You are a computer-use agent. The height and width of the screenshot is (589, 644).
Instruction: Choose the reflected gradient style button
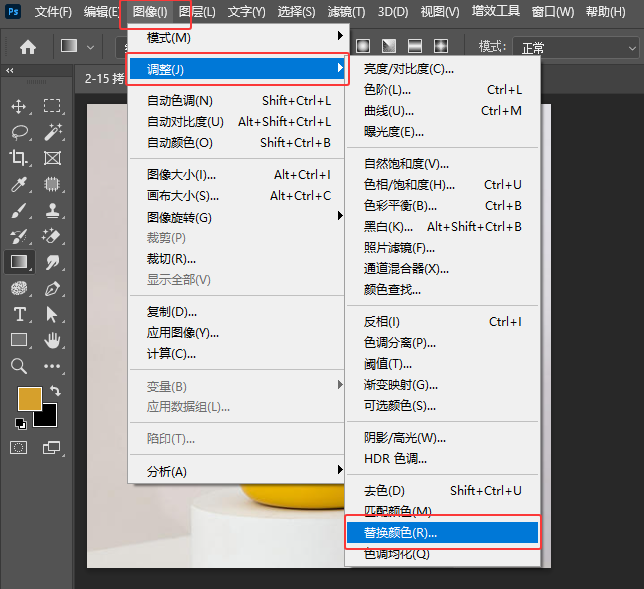click(x=415, y=46)
